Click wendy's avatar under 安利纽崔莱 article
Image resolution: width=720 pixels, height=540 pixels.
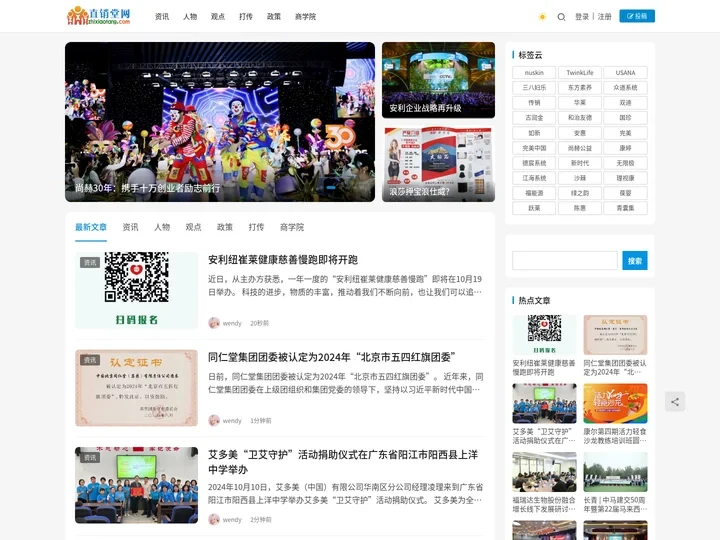tap(214, 323)
